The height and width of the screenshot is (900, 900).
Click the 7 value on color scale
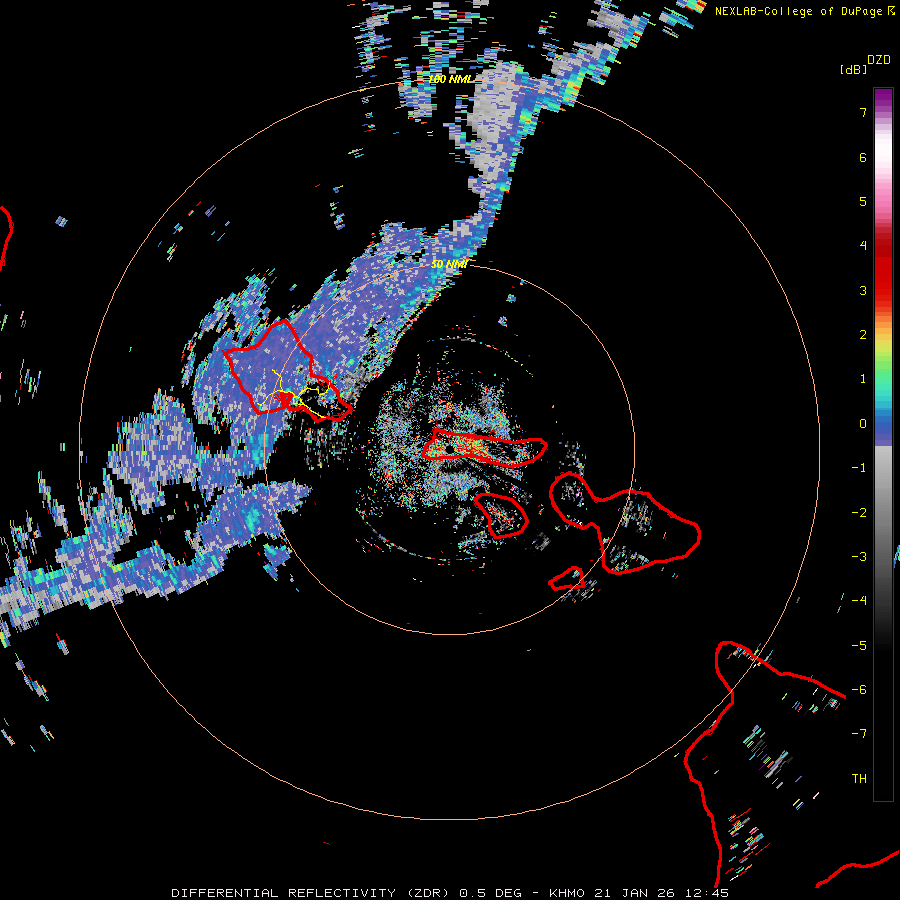863,112
